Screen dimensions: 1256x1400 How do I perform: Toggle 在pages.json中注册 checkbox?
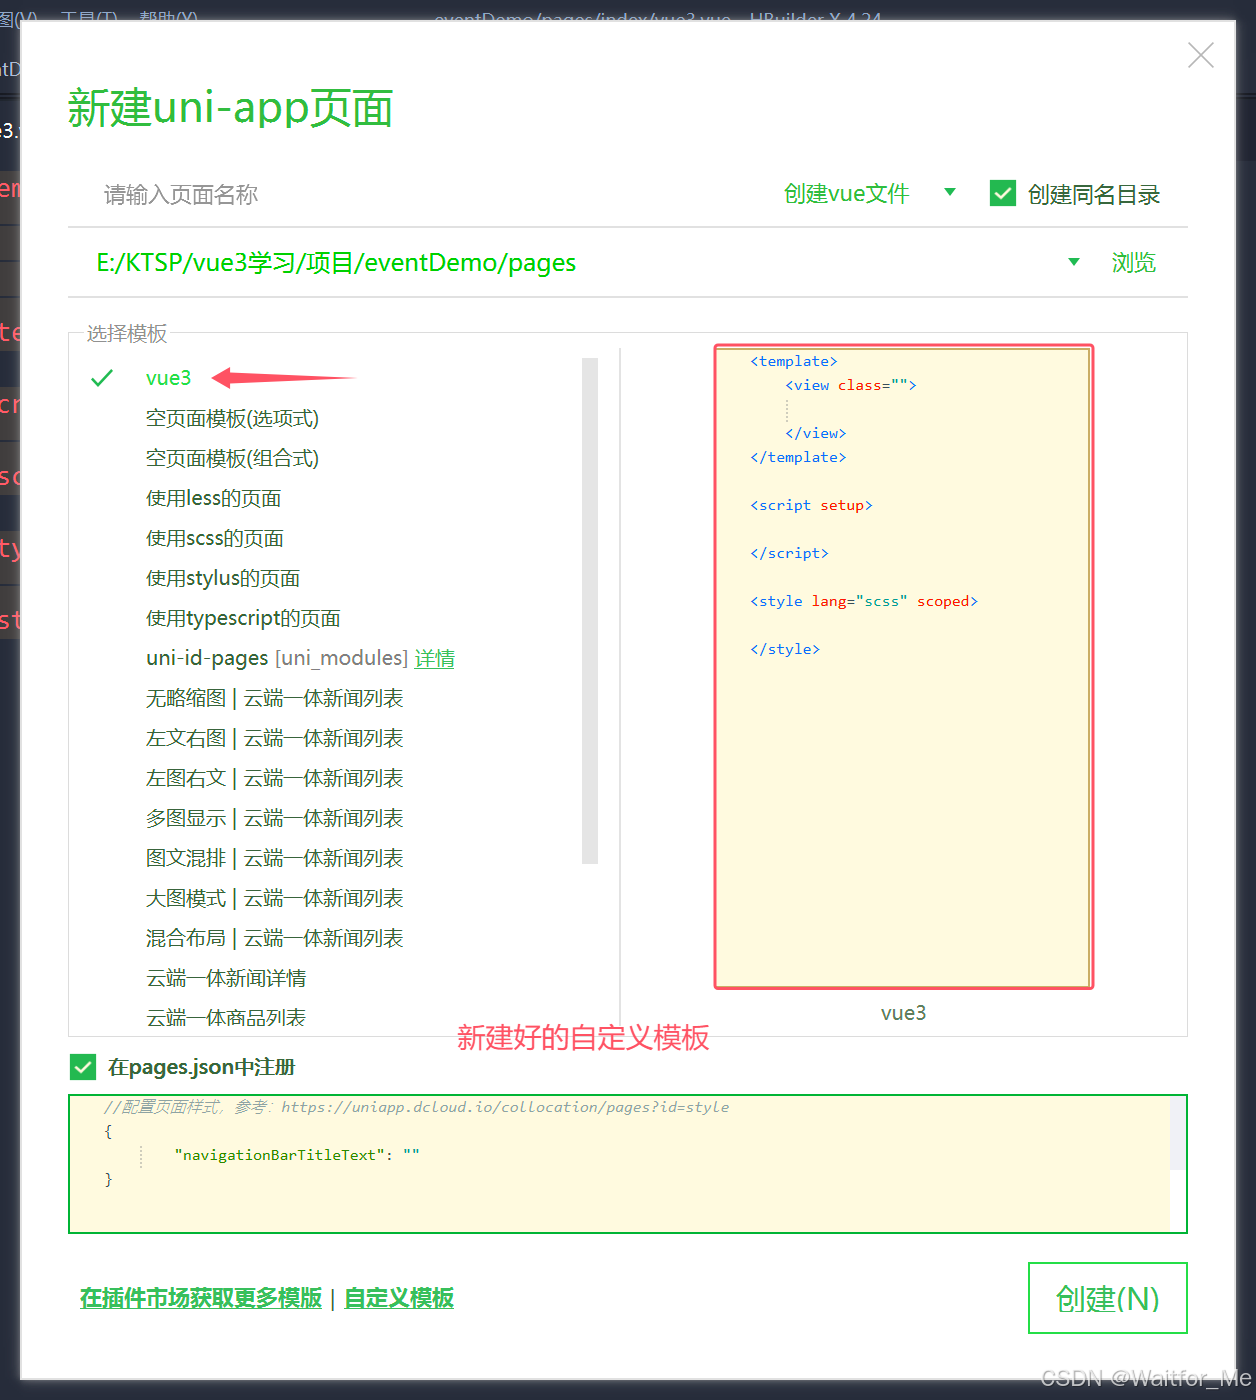83,1067
